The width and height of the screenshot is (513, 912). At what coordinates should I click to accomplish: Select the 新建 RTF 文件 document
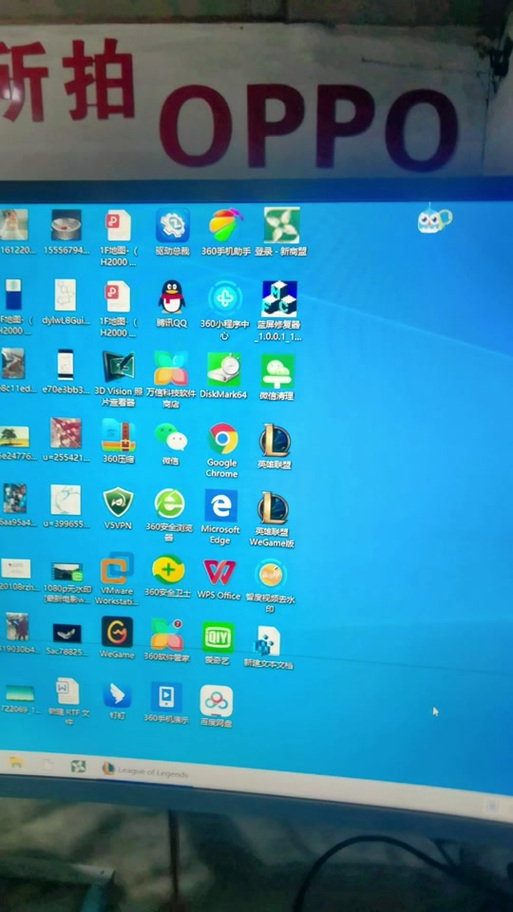(x=68, y=701)
